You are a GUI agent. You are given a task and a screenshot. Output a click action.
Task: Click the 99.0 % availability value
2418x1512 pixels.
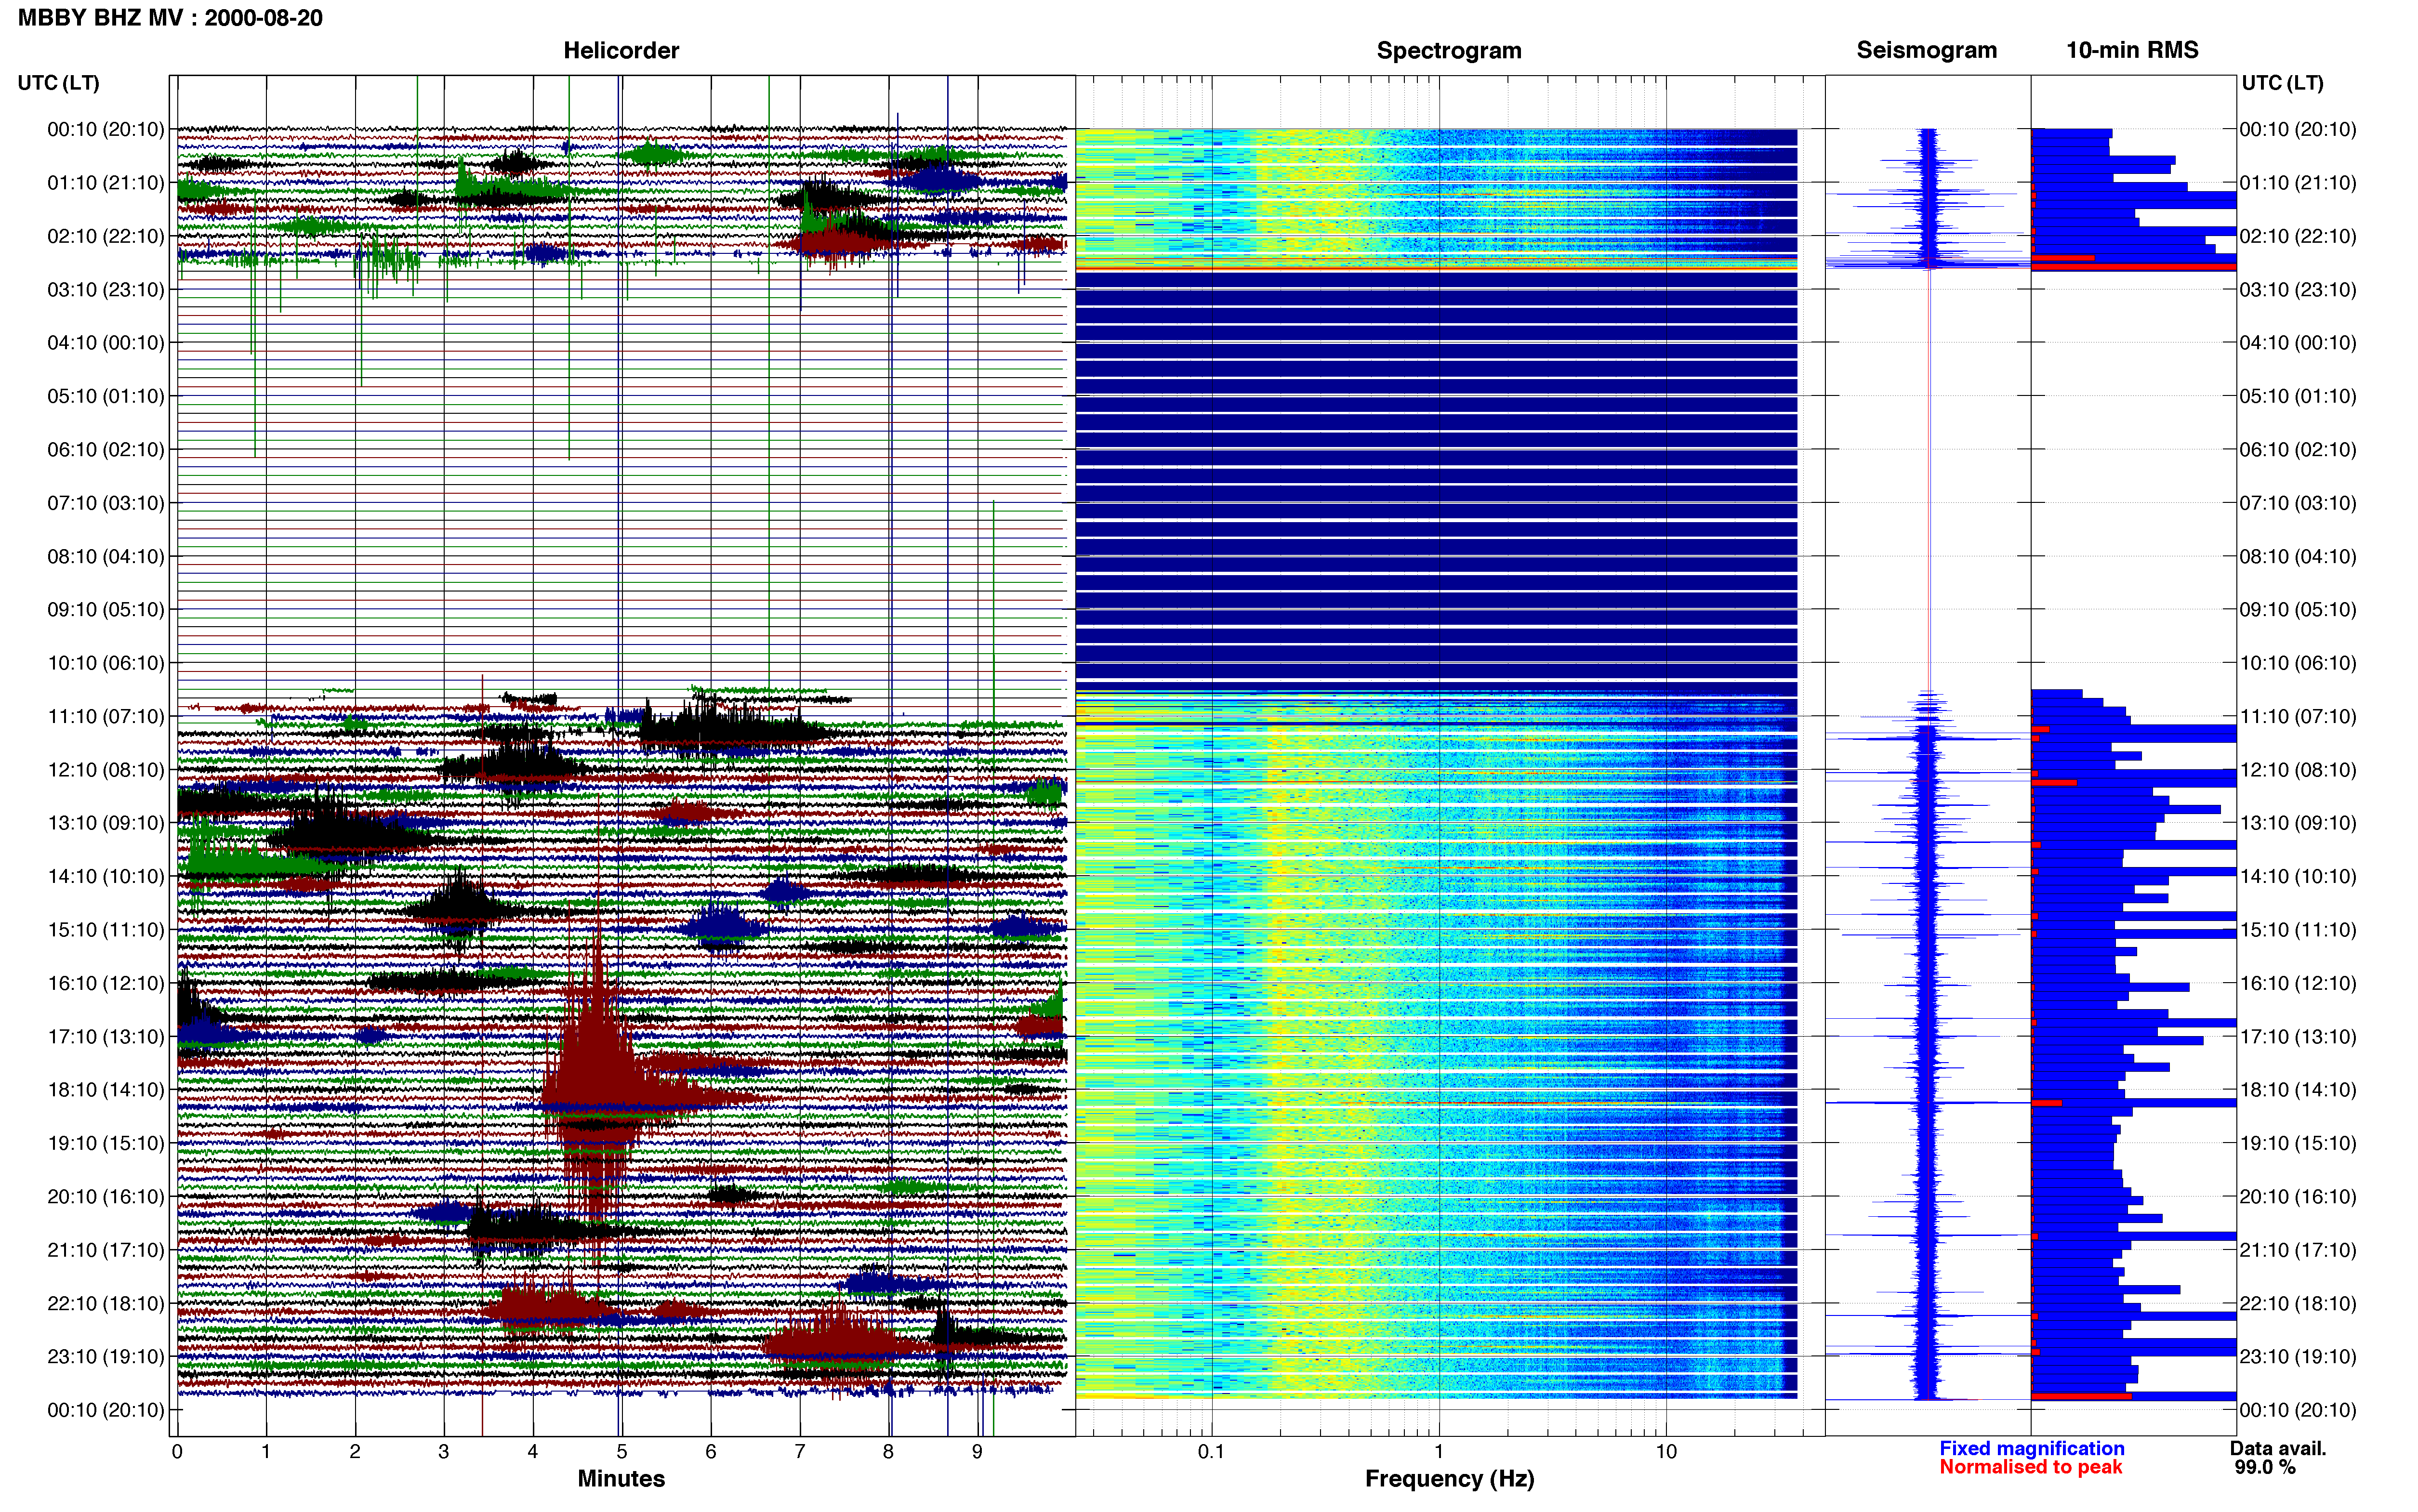click(x=2265, y=1467)
